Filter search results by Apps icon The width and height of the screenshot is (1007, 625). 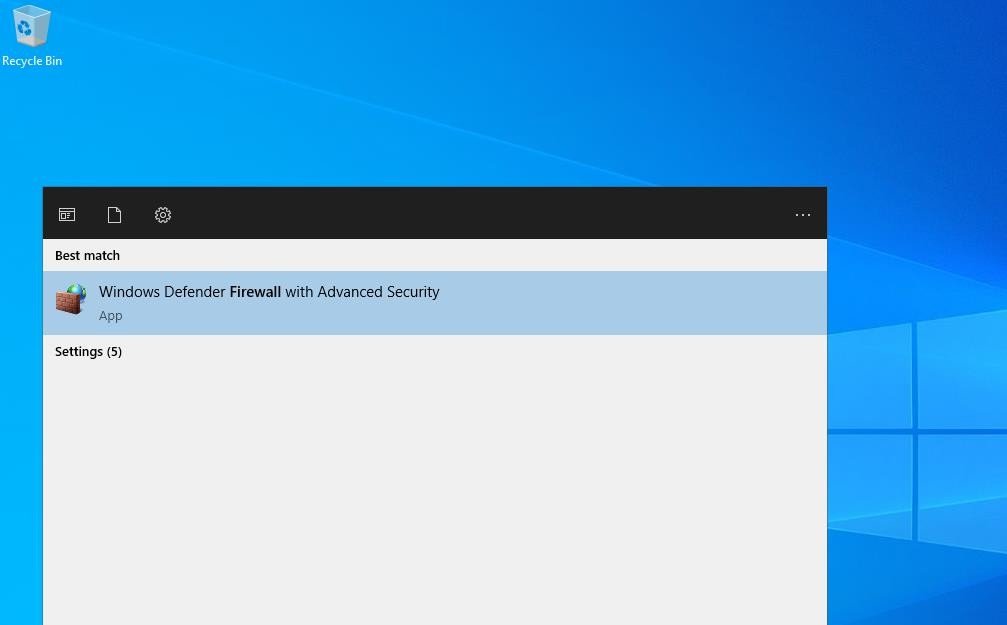[67, 215]
